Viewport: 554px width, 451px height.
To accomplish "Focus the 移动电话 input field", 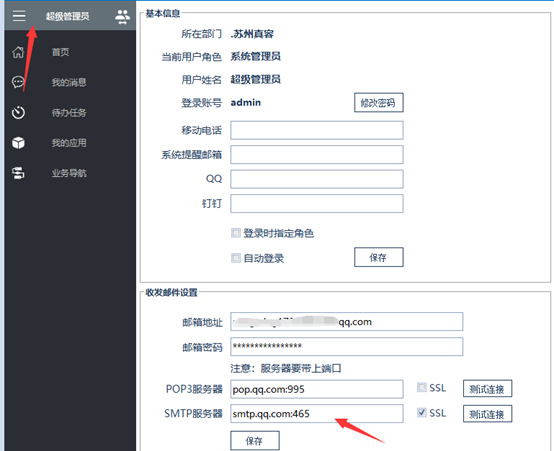I will 317,130.
